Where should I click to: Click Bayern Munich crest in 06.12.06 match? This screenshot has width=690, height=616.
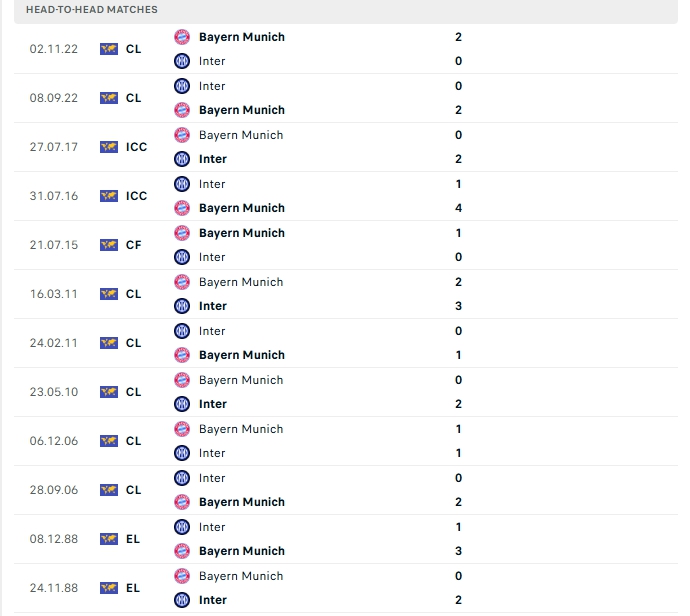pos(182,429)
